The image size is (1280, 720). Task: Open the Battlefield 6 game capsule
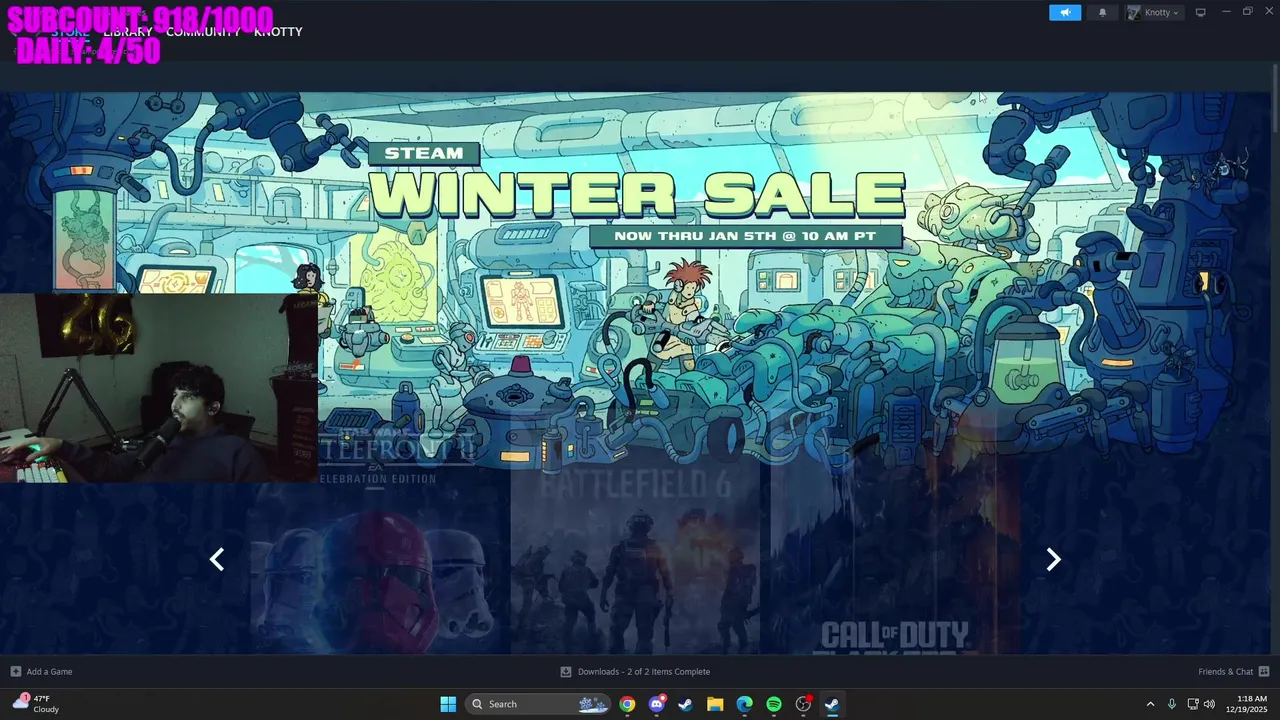click(635, 555)
